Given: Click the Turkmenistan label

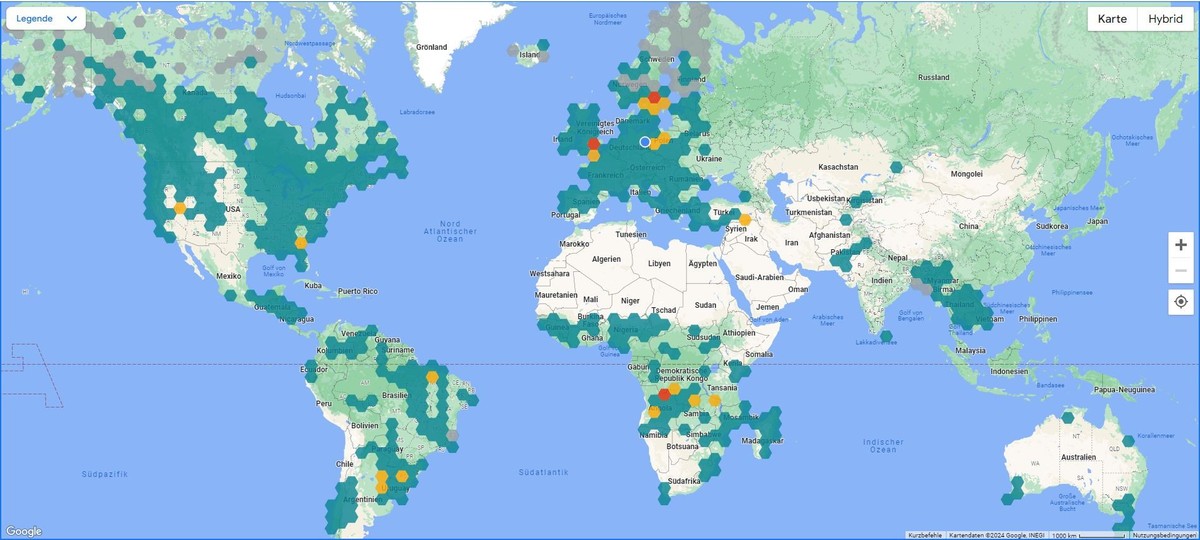Looking at the screenshot, I should tap(811, 212).
